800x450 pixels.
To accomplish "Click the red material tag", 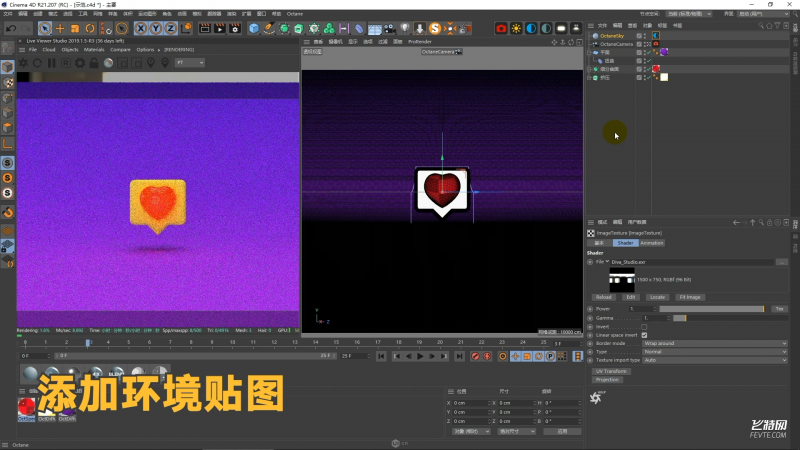I will click(x=656, y=69).
